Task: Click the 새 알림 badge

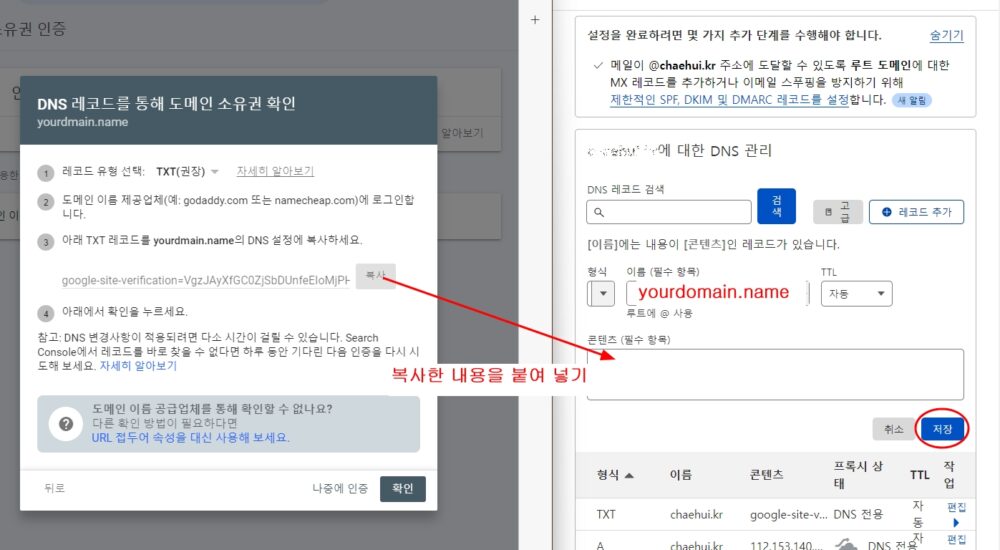Action: click(x=911, y=100)
